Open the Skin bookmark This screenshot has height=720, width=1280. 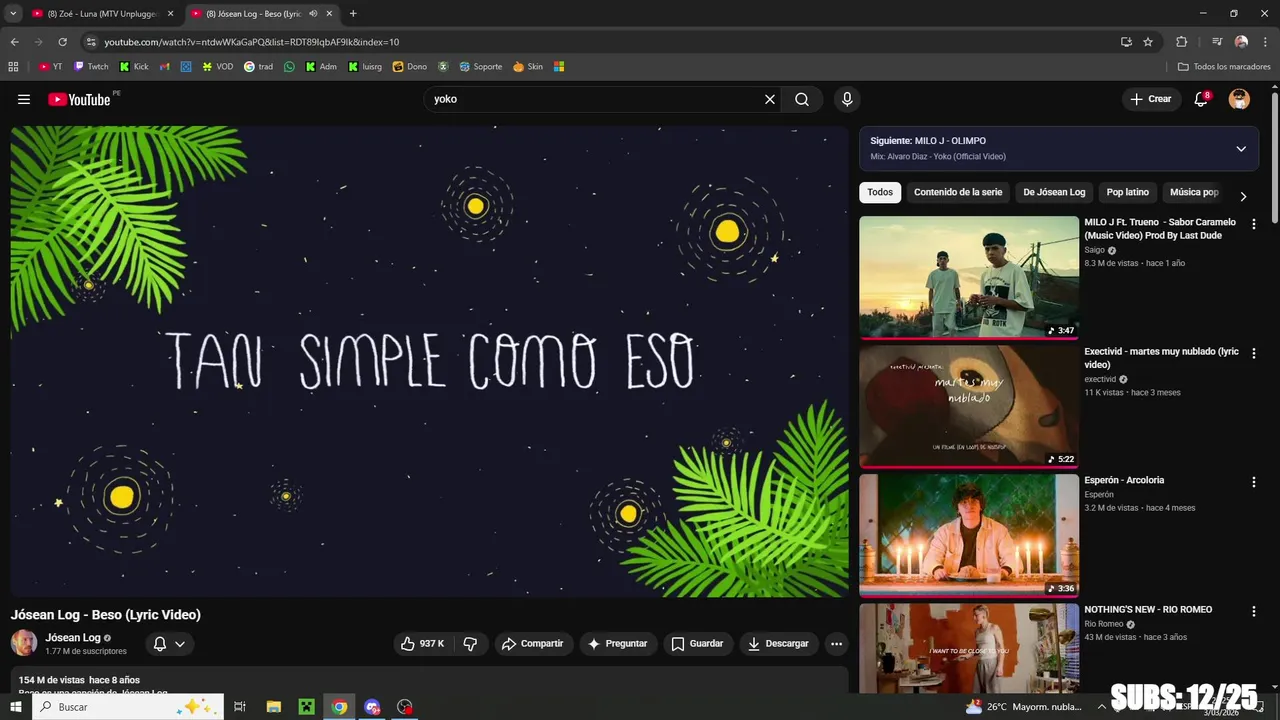(528, 67)
